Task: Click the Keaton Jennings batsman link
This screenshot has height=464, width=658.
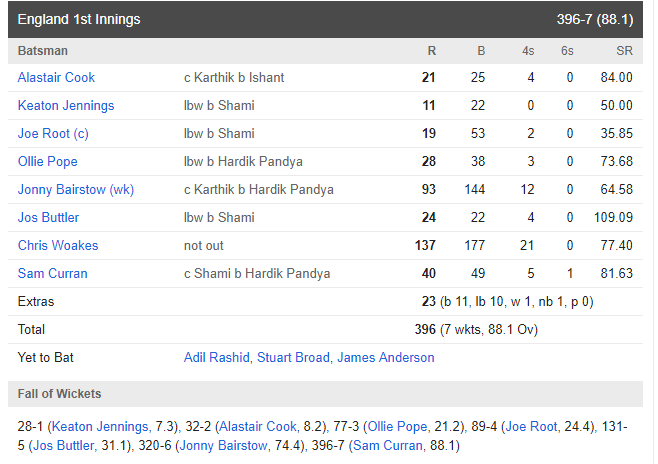Action: (x=66, y=105)
